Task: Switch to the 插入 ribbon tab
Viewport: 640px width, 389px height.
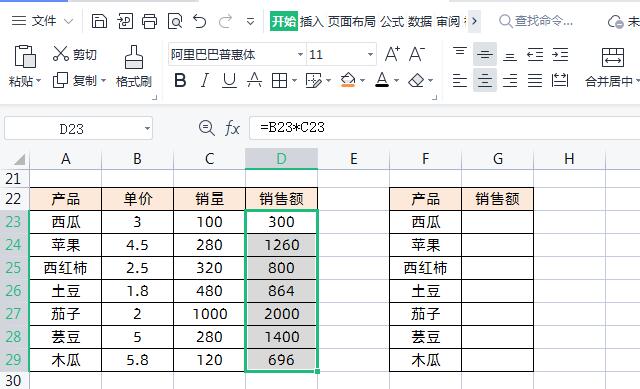Action: [312, 21]
